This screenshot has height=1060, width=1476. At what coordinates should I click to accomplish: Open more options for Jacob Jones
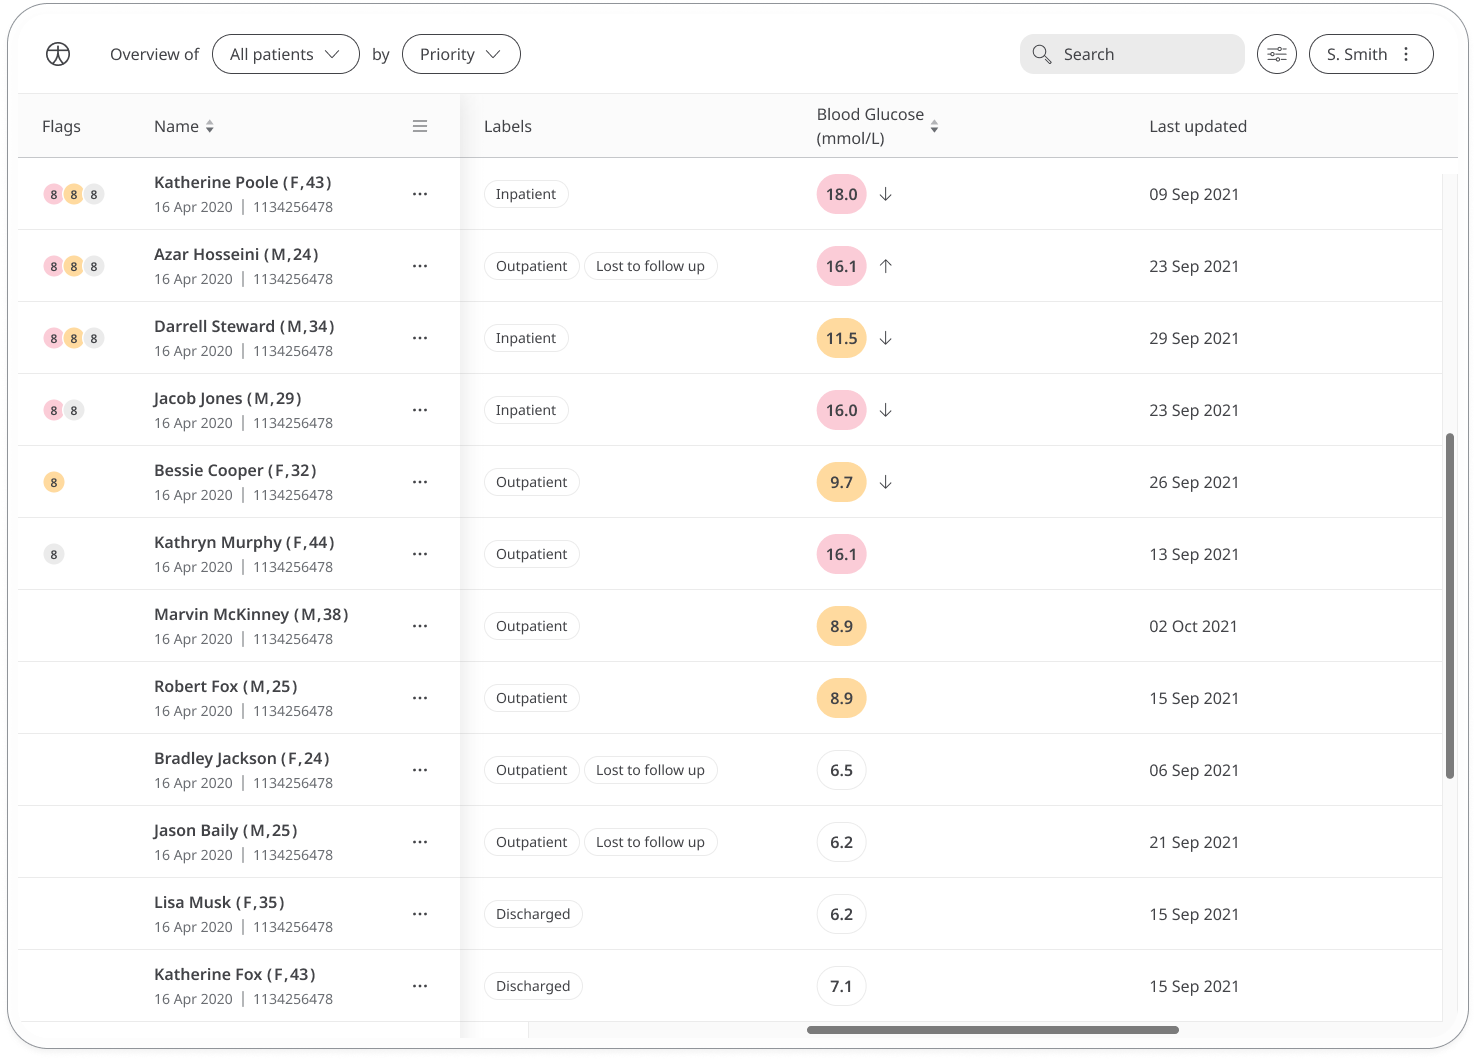coord(420,410)
